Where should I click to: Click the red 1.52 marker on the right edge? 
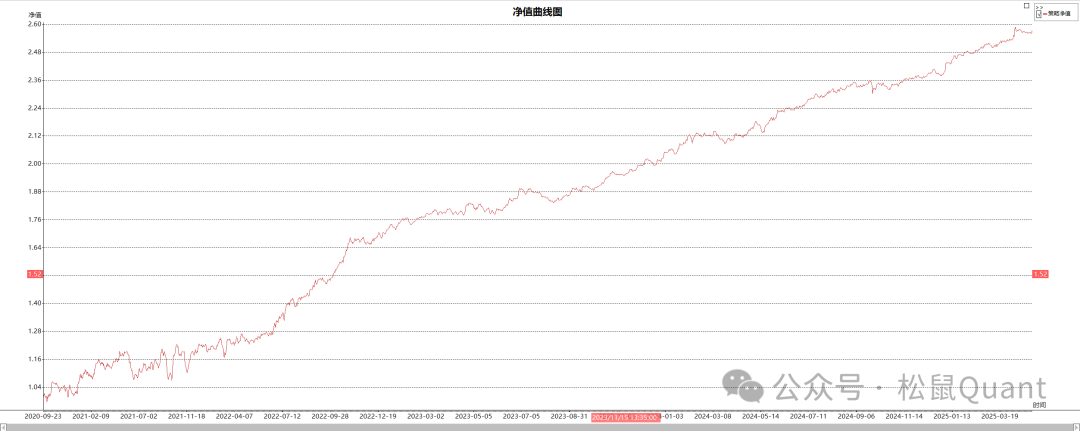[x=1039, y=274]
